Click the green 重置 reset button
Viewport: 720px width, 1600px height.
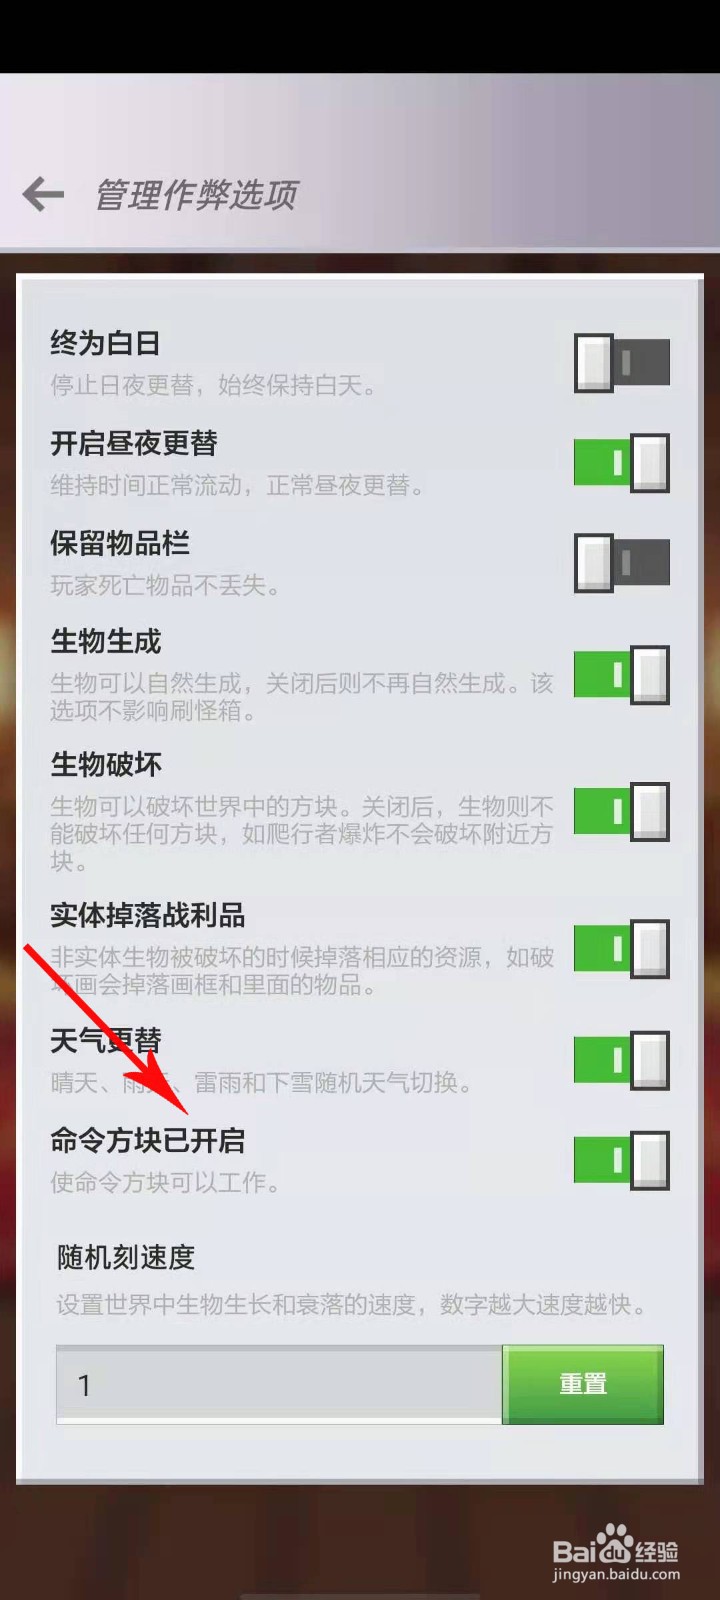click(x=583, y=1384)
